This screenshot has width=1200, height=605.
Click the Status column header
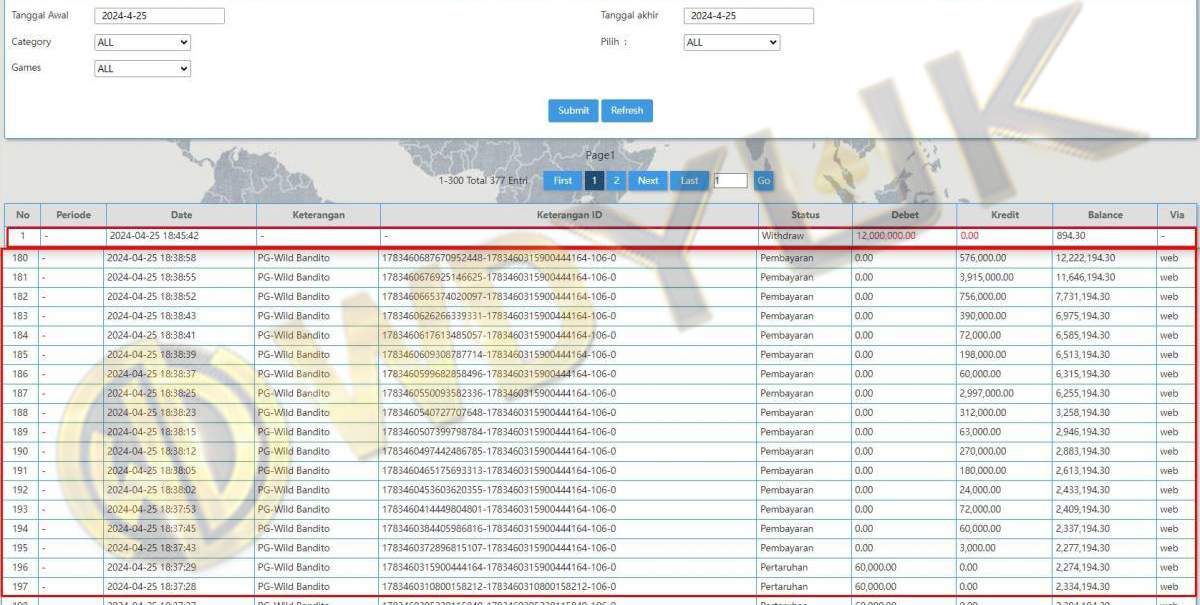[x=805, y=215]
